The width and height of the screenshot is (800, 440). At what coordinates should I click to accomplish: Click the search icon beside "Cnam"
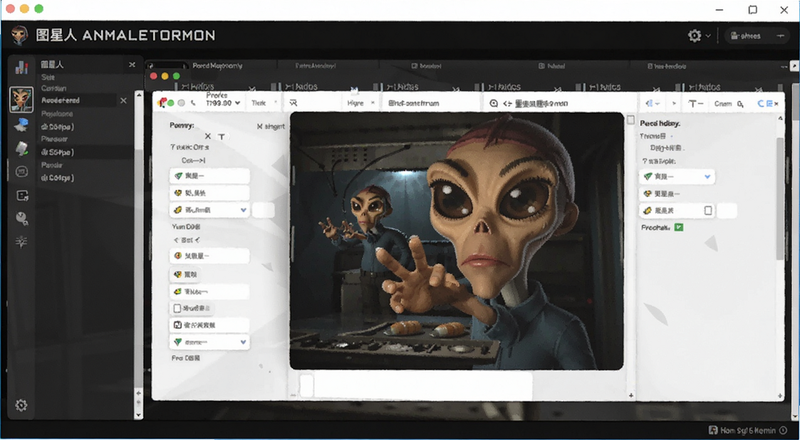click(740, 104)
